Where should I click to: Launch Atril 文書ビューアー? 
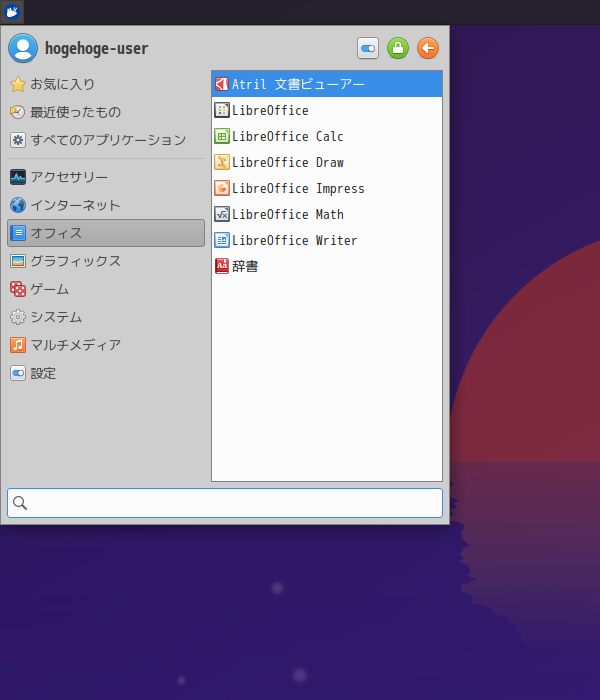(x=327, y=84)
